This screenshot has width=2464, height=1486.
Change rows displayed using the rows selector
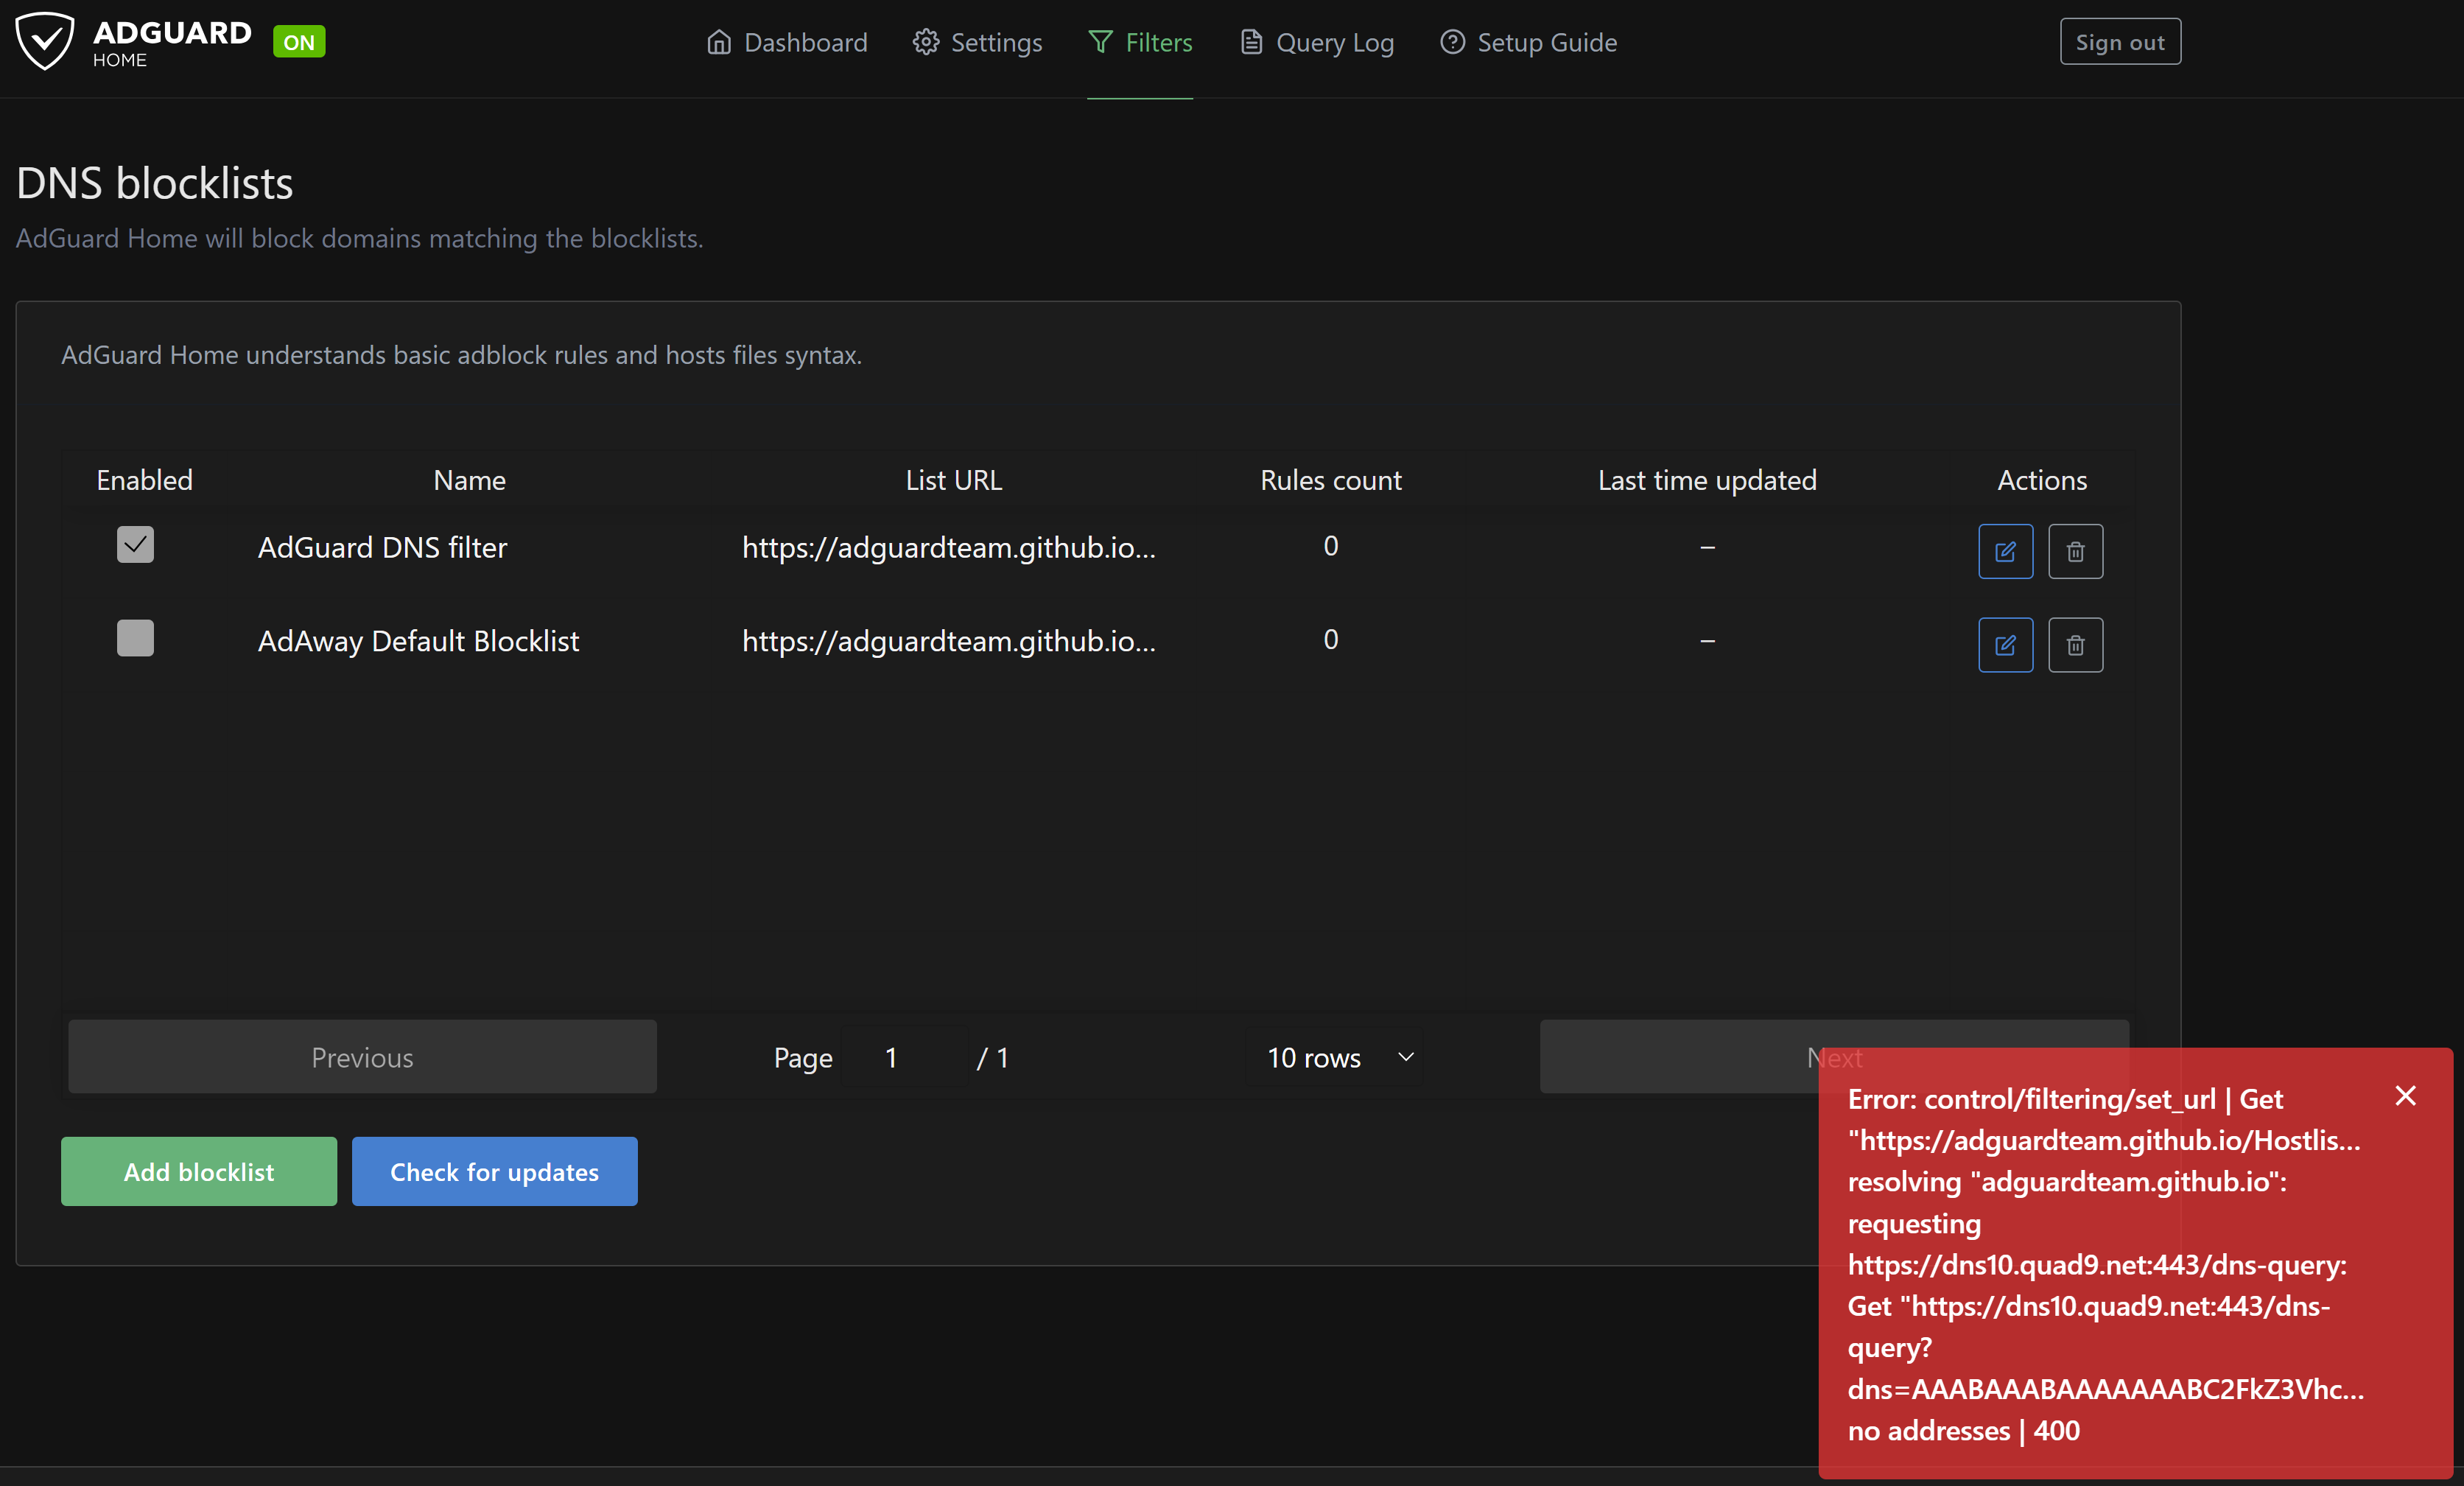click(1334, 1057)
